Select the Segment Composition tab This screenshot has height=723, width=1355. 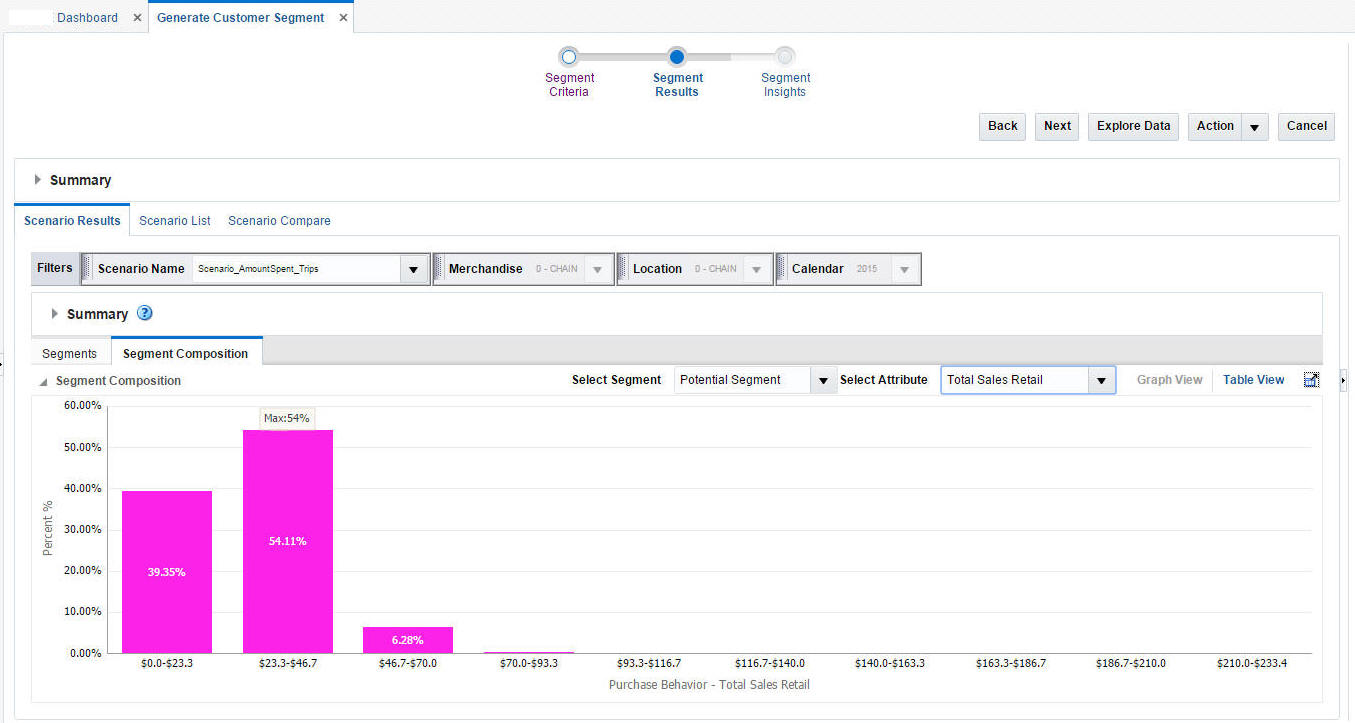[186, 353]
